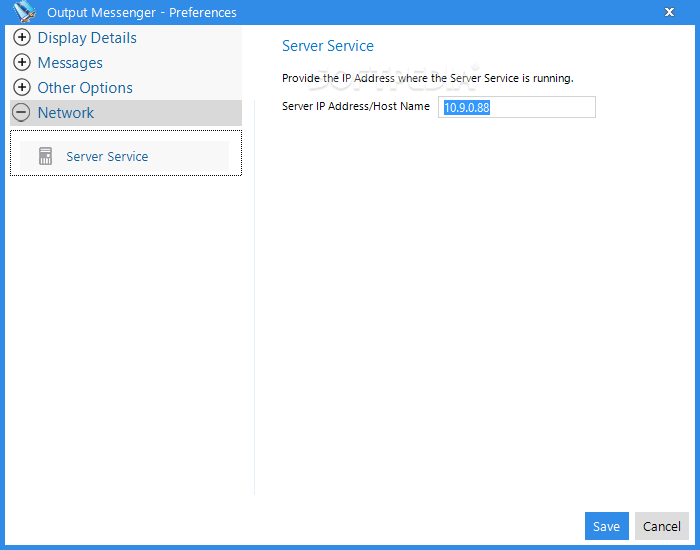The image size is (700, 550).
Task: Select Server Service item under Network
Action: click(x=125, y=156)
